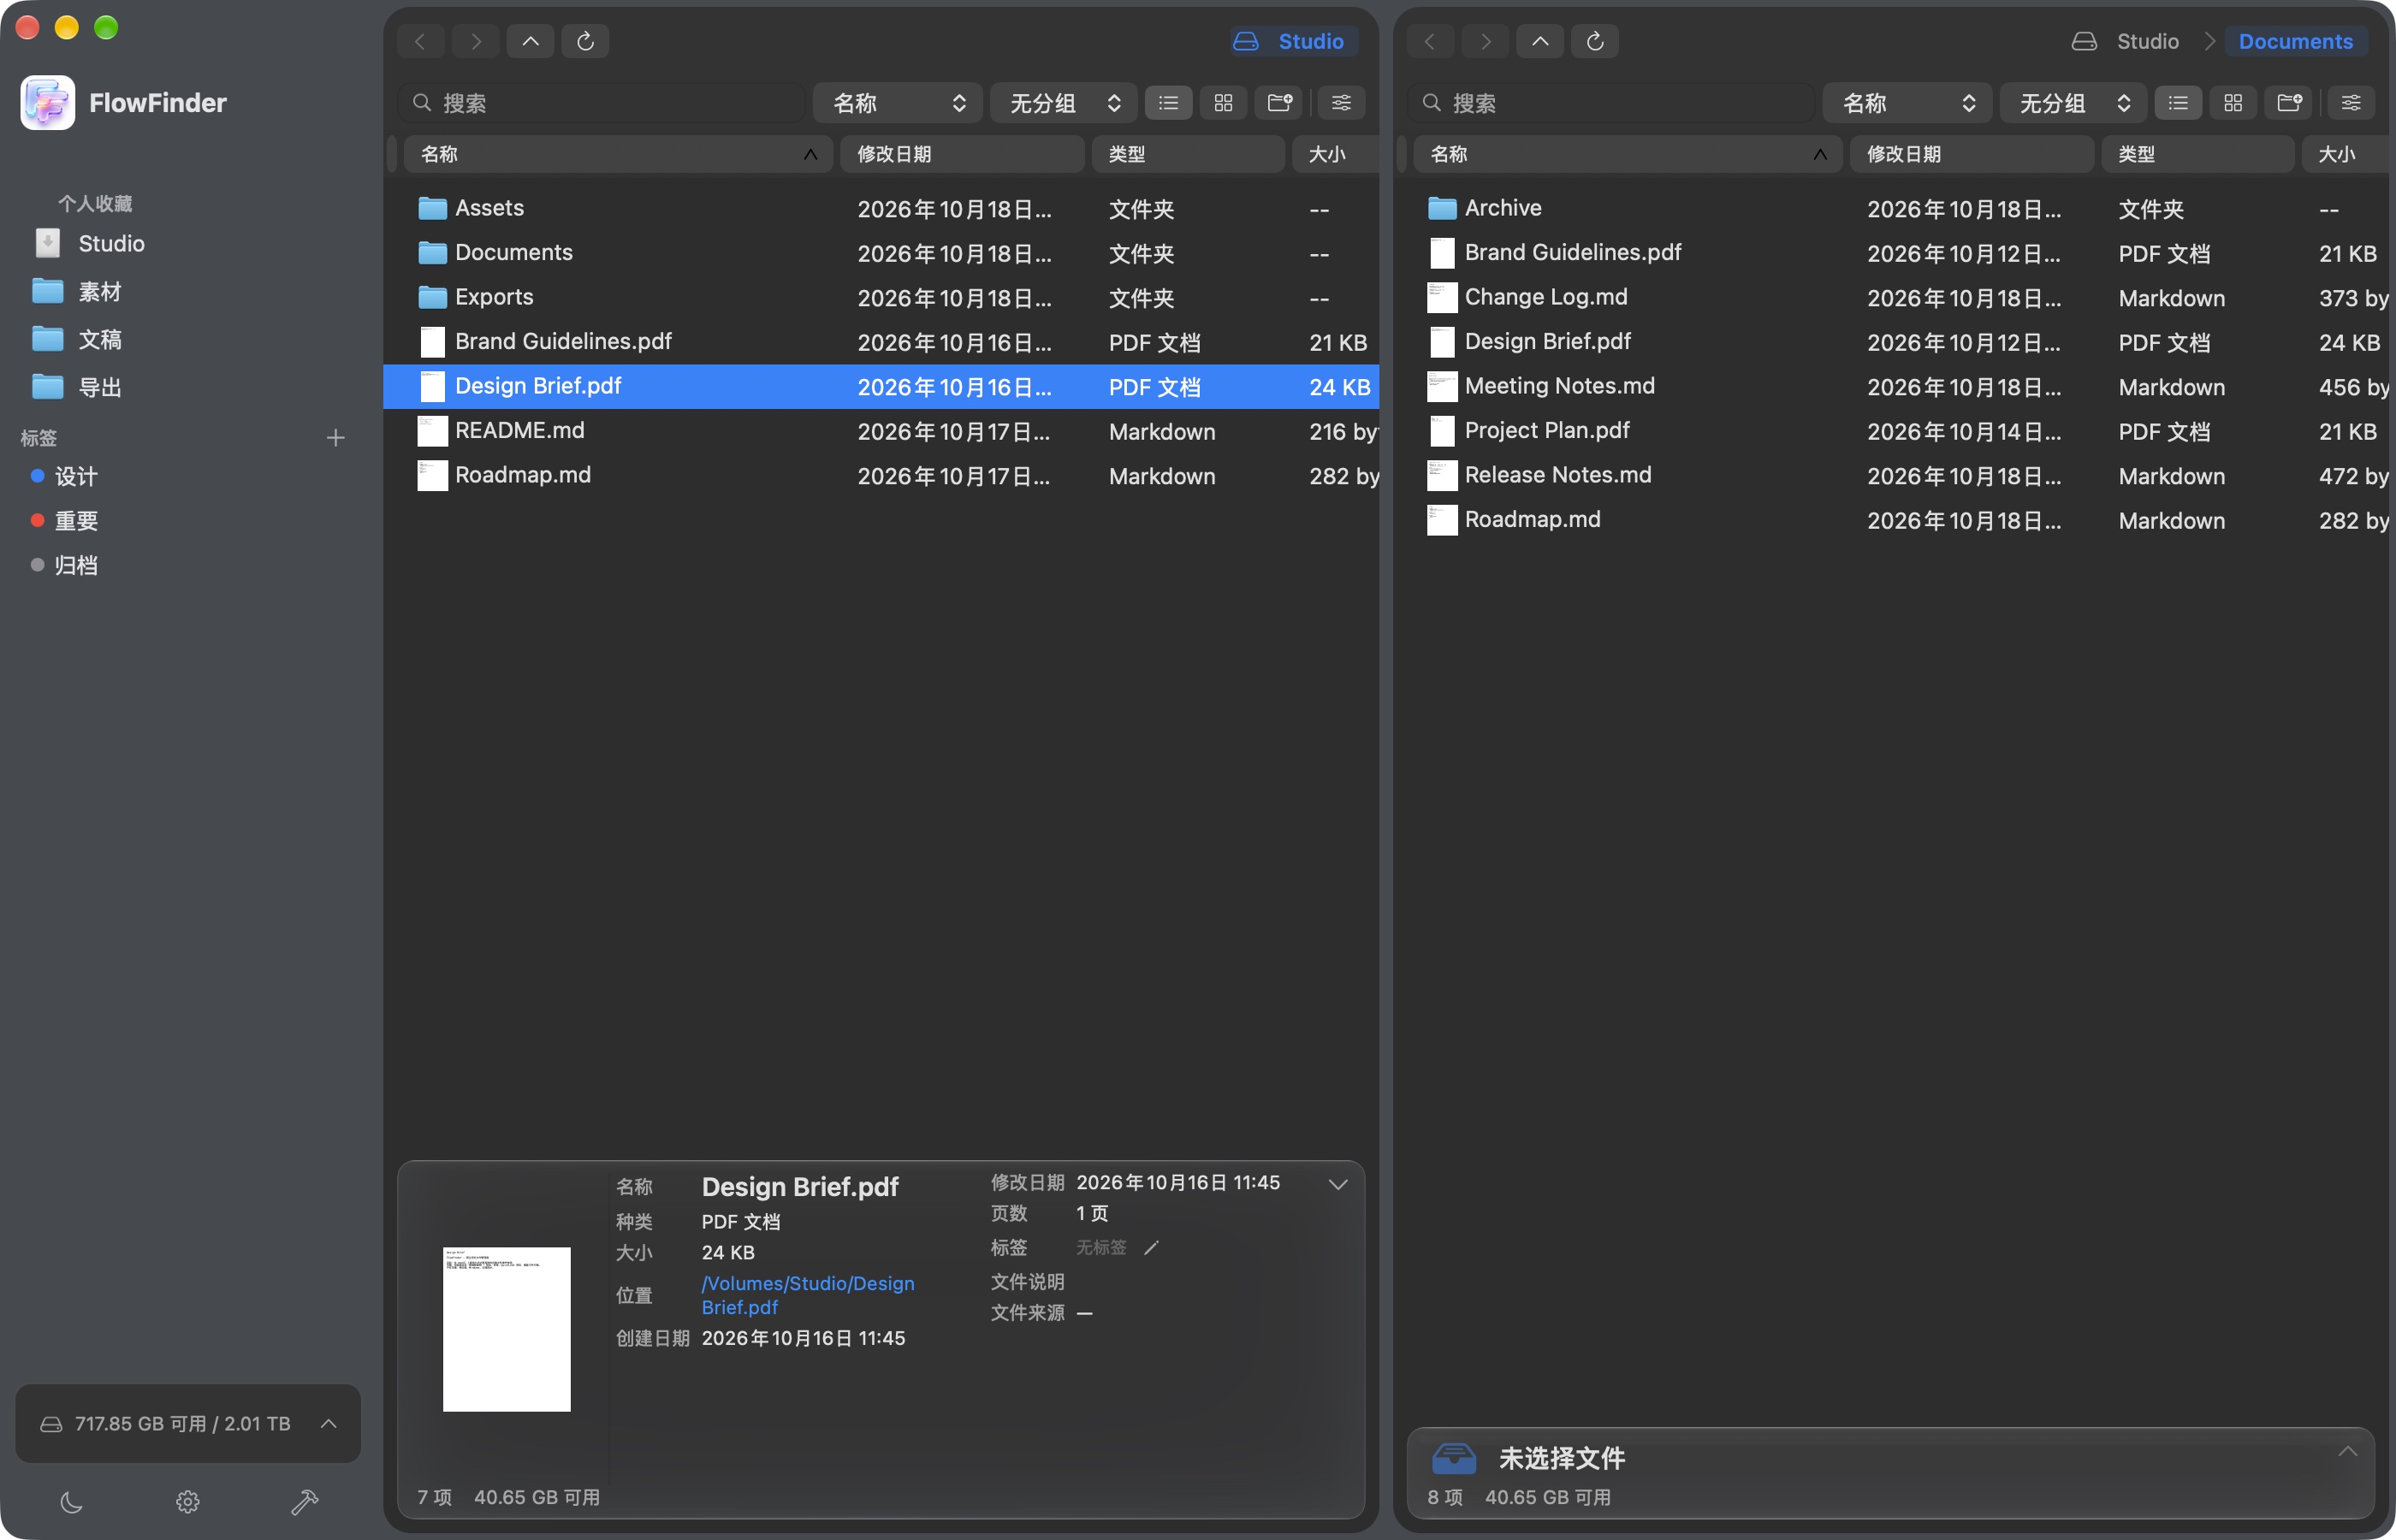Edit tags with pencil icon in info panel
This screenshot has width=2396, height=1540.
1151,1247
